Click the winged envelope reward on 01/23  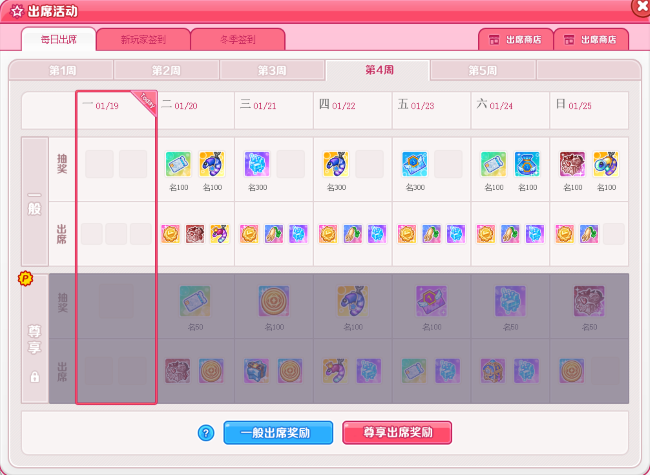[x=415, y=164]
